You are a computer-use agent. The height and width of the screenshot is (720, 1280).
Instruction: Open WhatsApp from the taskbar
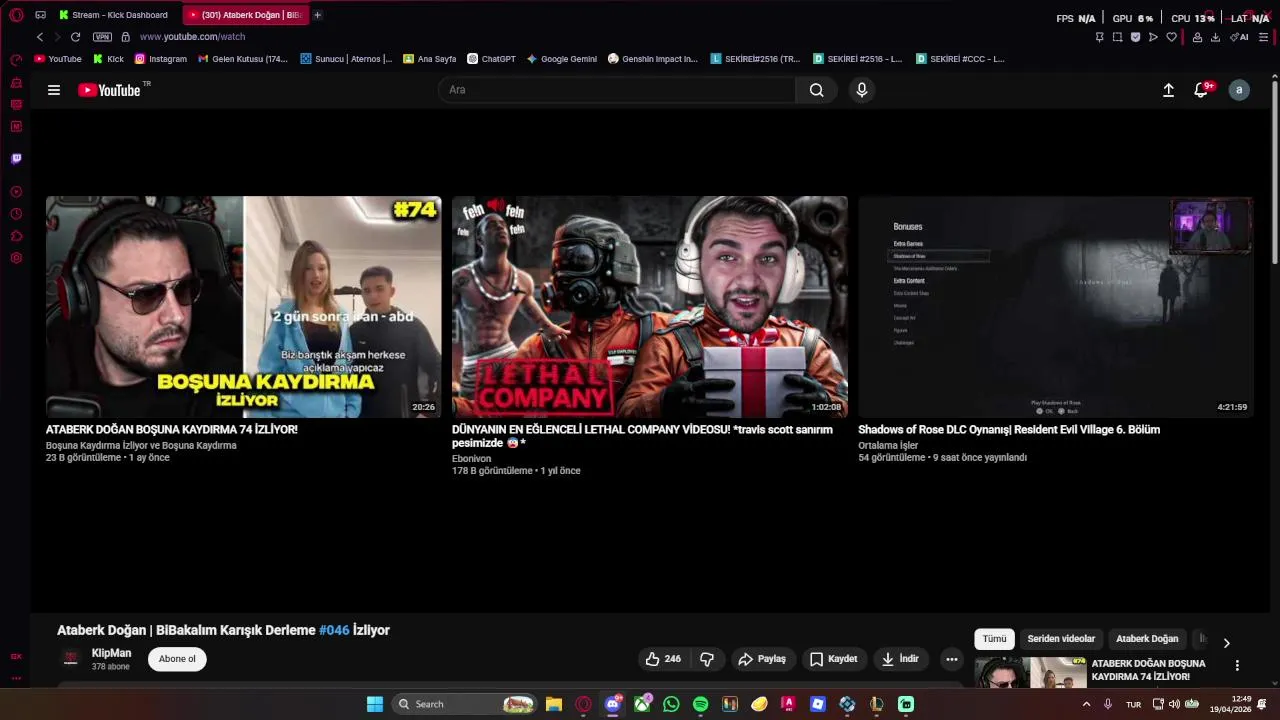pyautogui.click(x=671, y=704)
